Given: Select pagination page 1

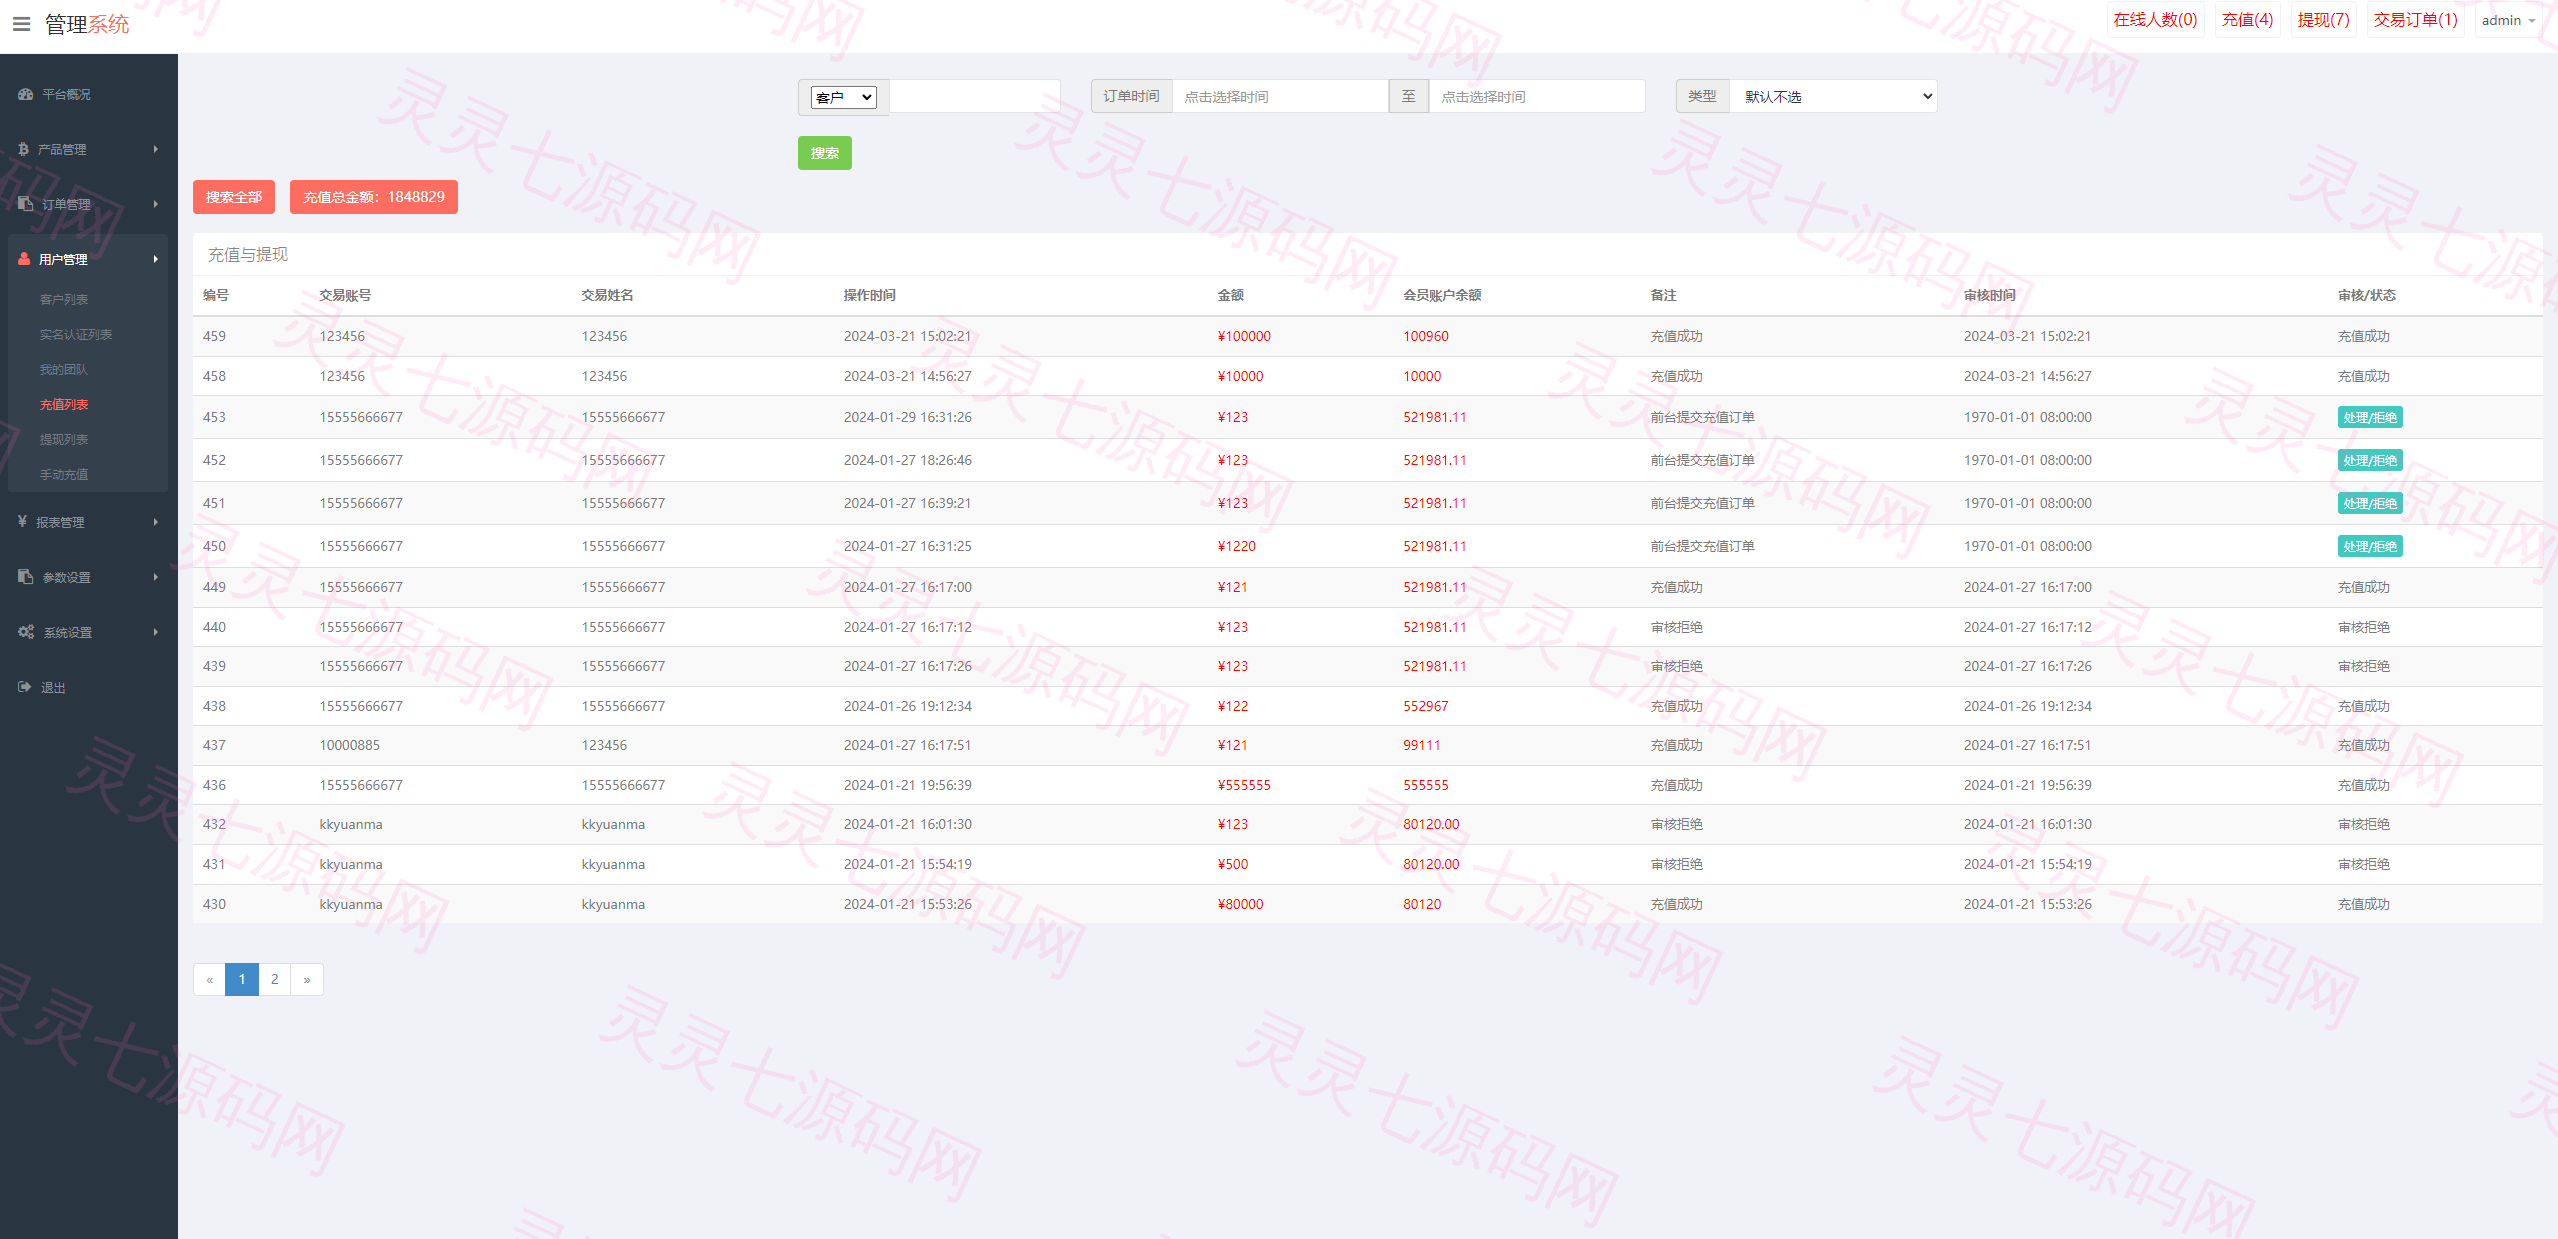Looking at the screenshot, I should point(242,979).
